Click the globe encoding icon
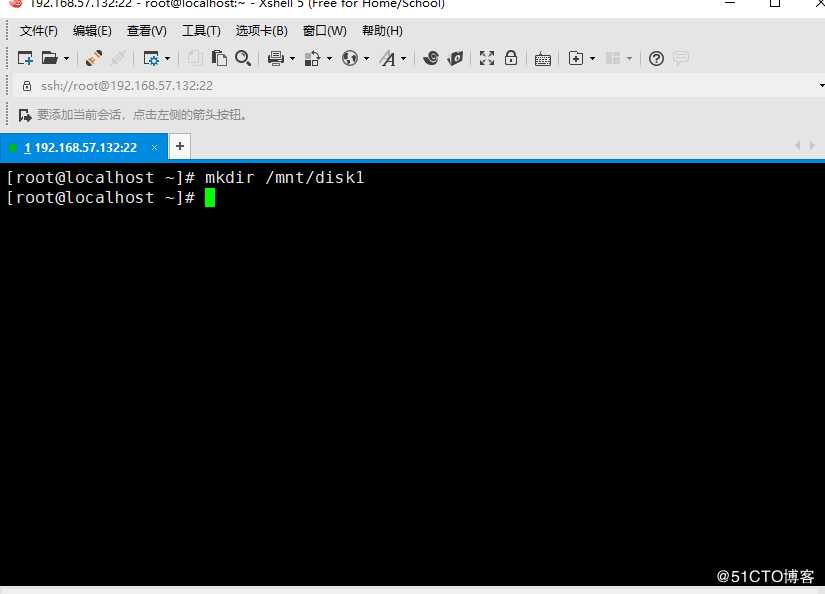The width and height of the screenshot is (825, 594). click(350, 58)
